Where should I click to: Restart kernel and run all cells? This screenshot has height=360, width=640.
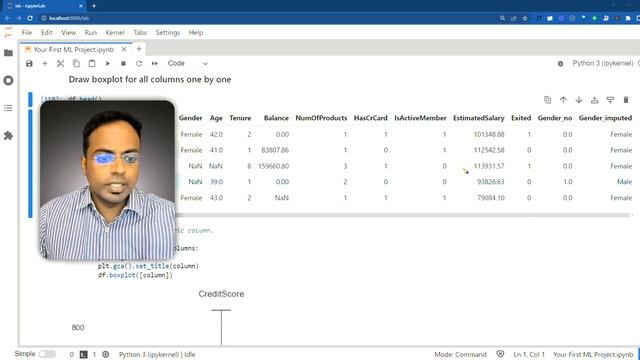pyautogui.click(x=155, y=64)
